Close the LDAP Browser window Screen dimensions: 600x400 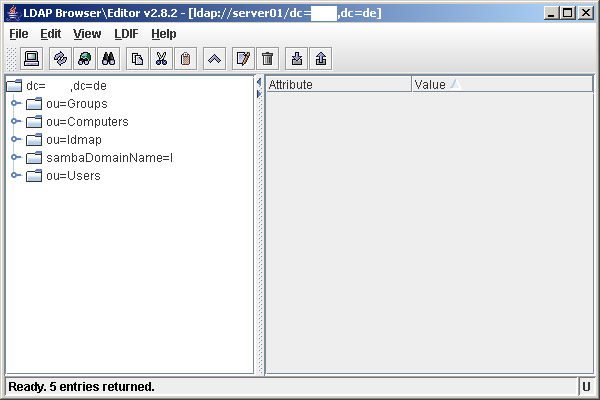pos(586,13)
